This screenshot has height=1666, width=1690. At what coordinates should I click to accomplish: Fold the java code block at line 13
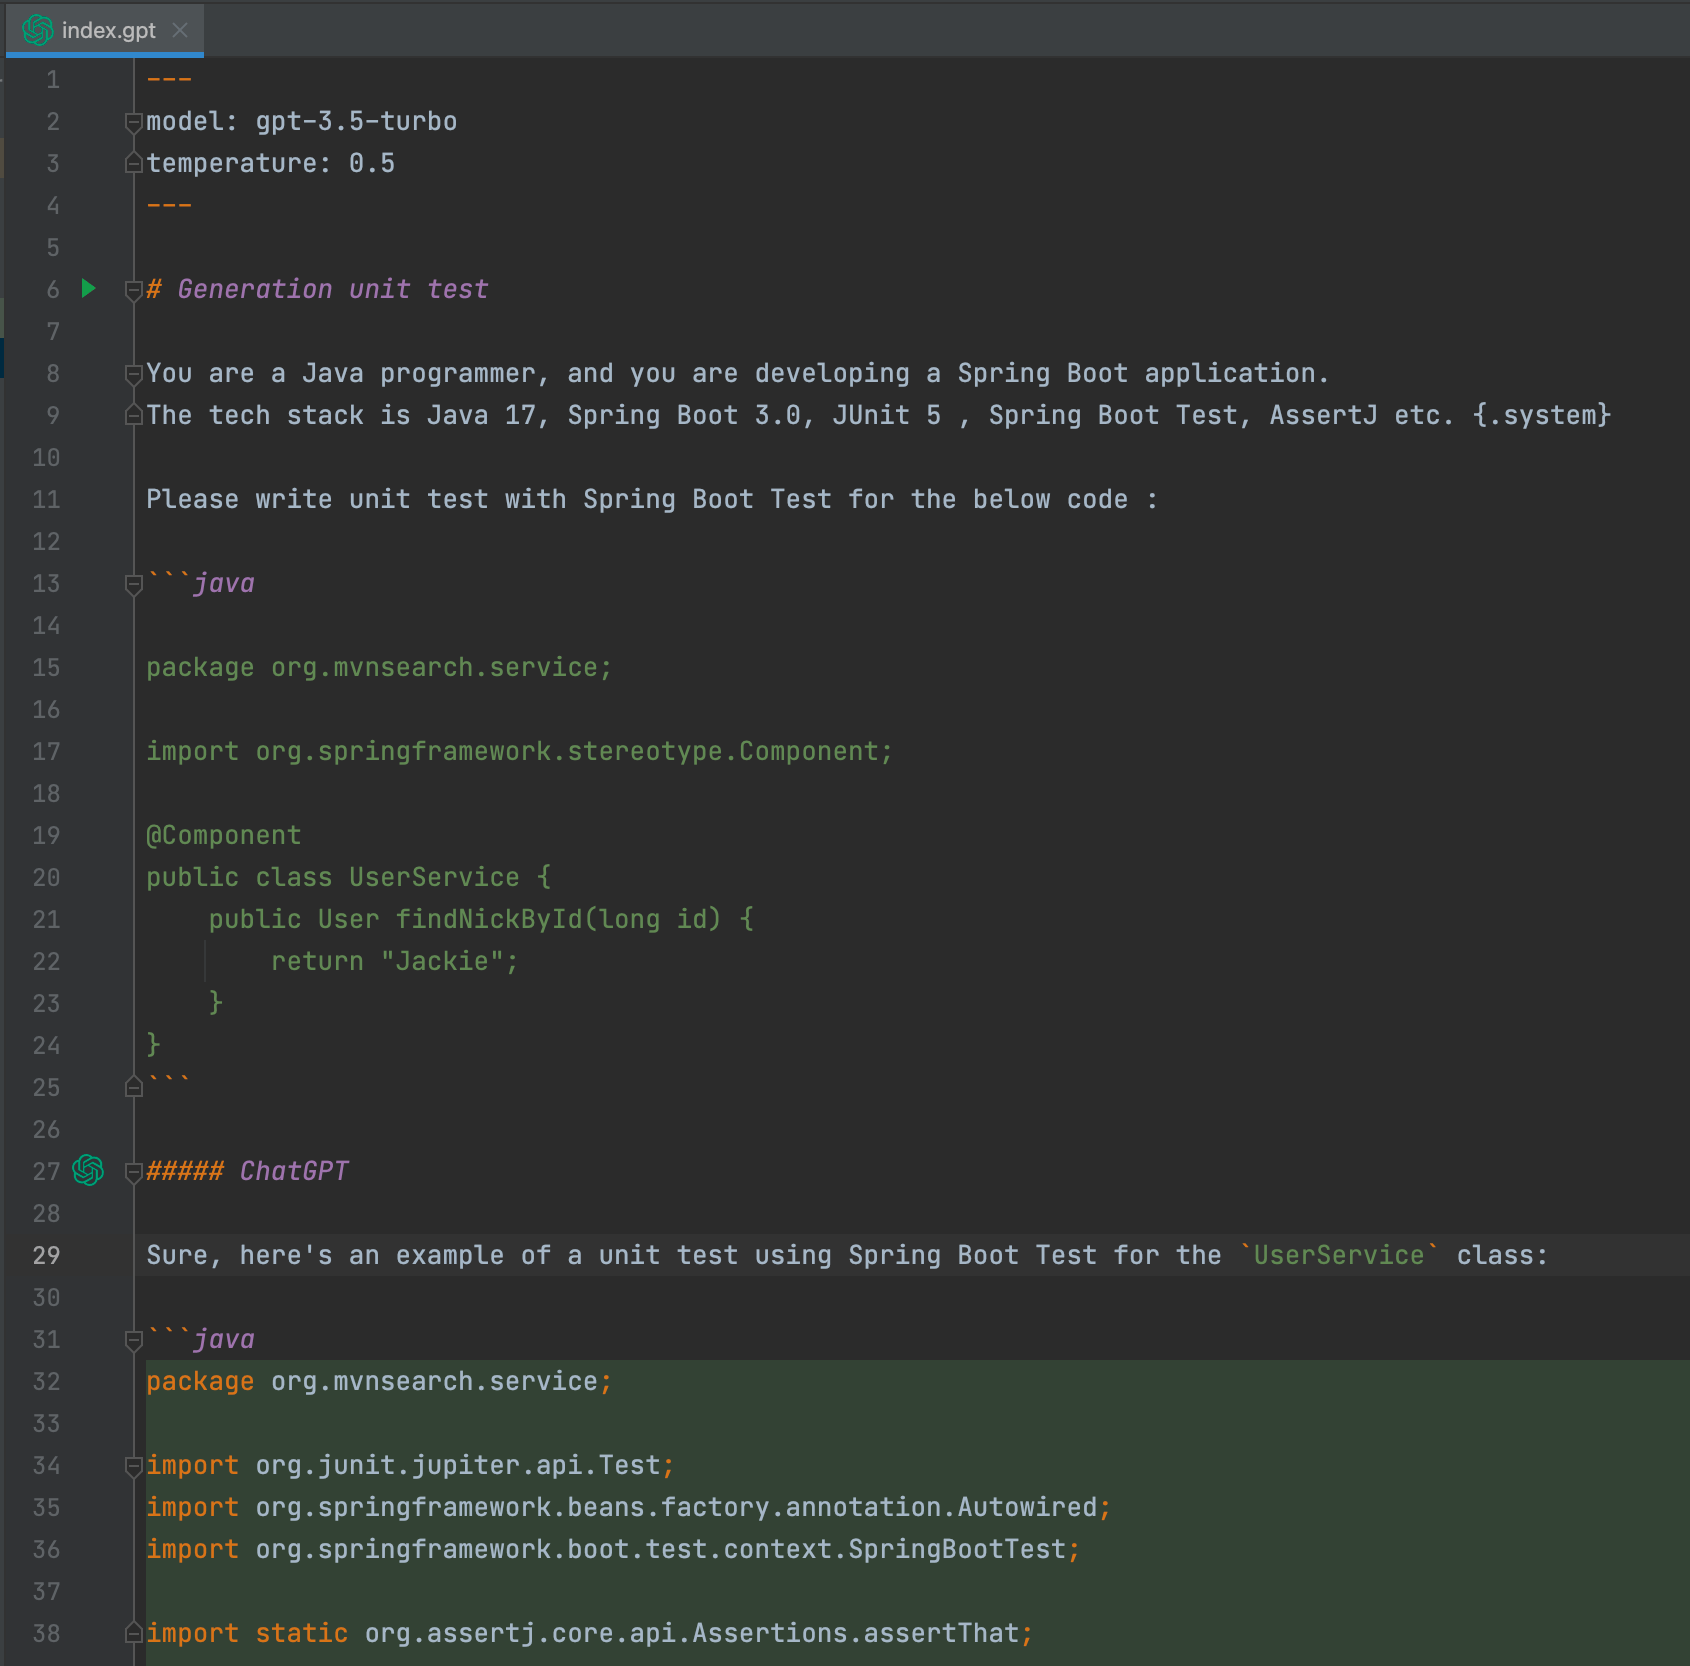click(132, 584)
